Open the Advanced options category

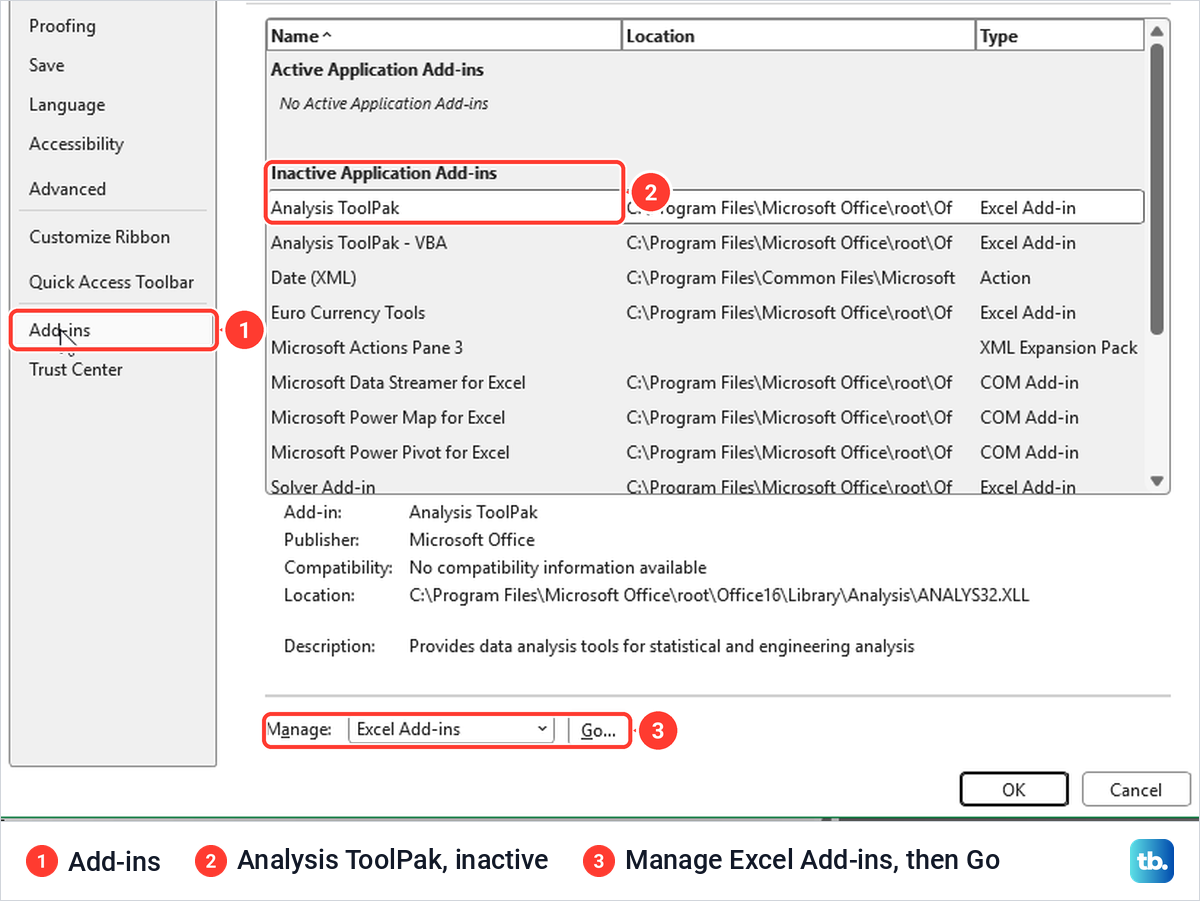(x=67, y=189)
